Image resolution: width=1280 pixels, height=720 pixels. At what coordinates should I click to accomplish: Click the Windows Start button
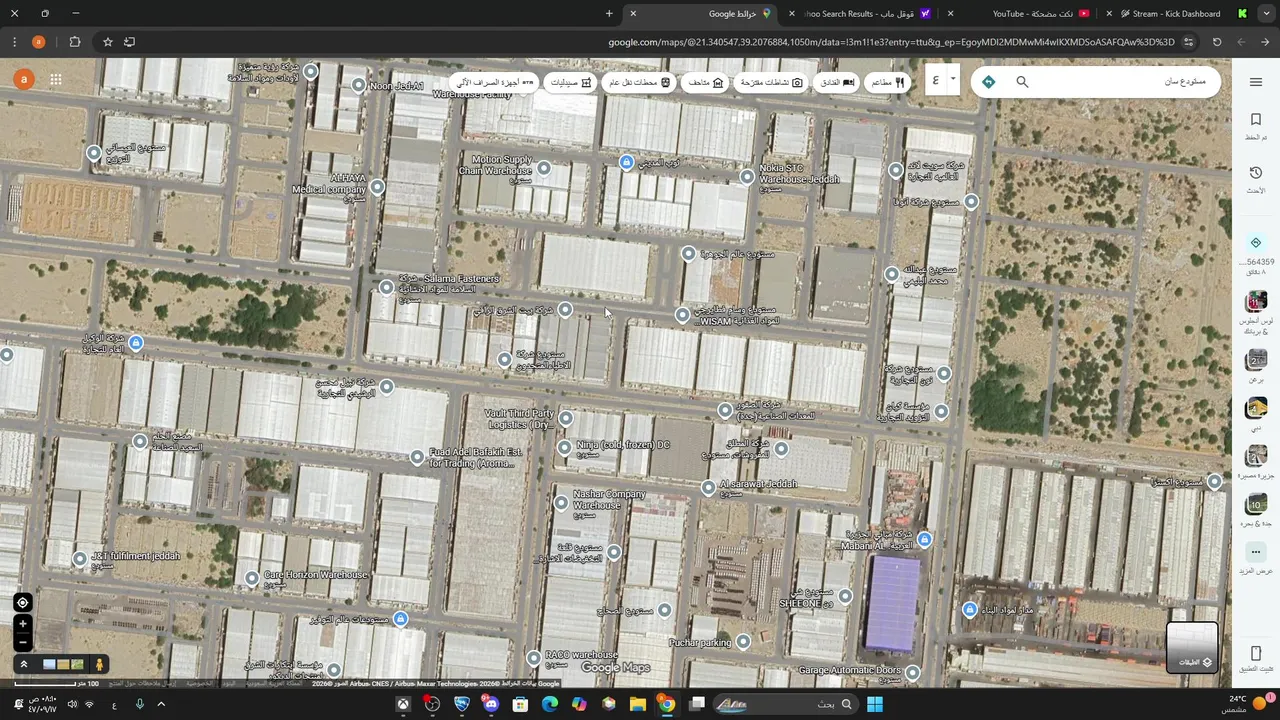tap(875, 705)
